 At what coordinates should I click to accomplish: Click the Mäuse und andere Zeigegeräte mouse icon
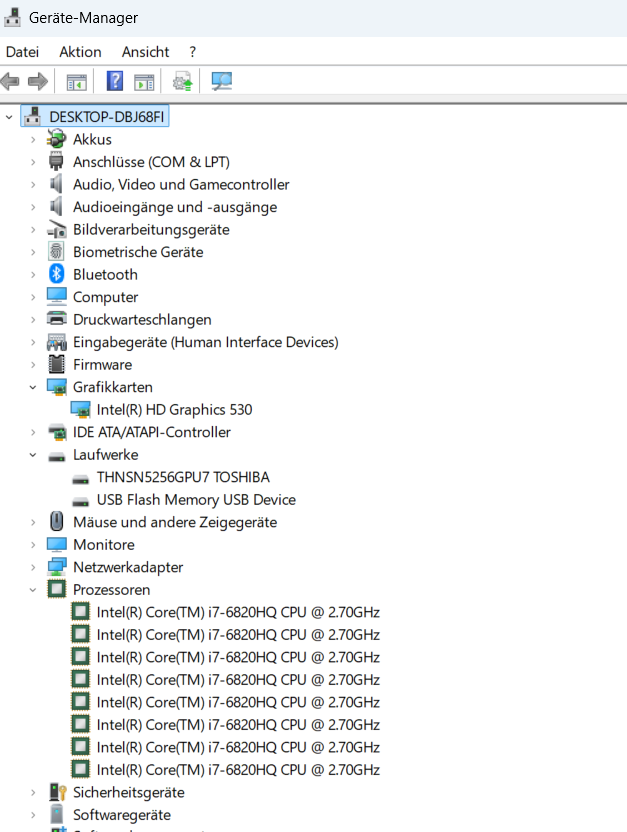56,522
